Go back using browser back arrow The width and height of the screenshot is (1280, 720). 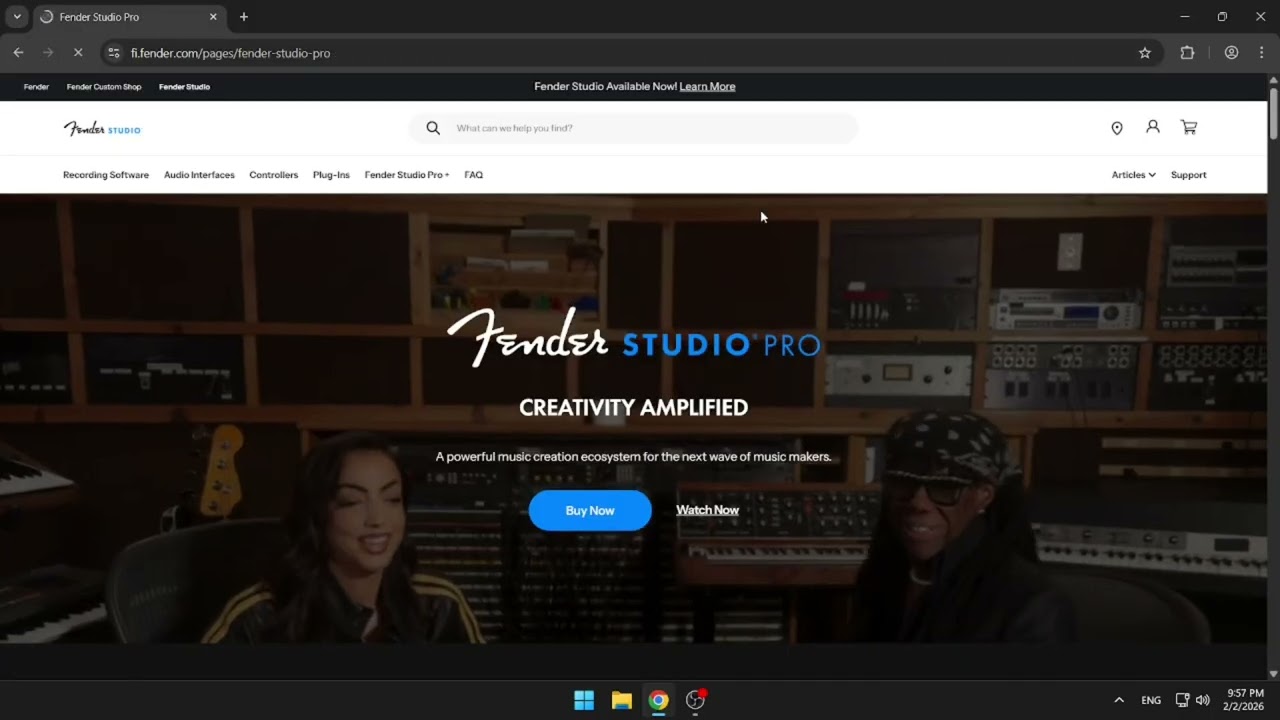click(18, 53)
